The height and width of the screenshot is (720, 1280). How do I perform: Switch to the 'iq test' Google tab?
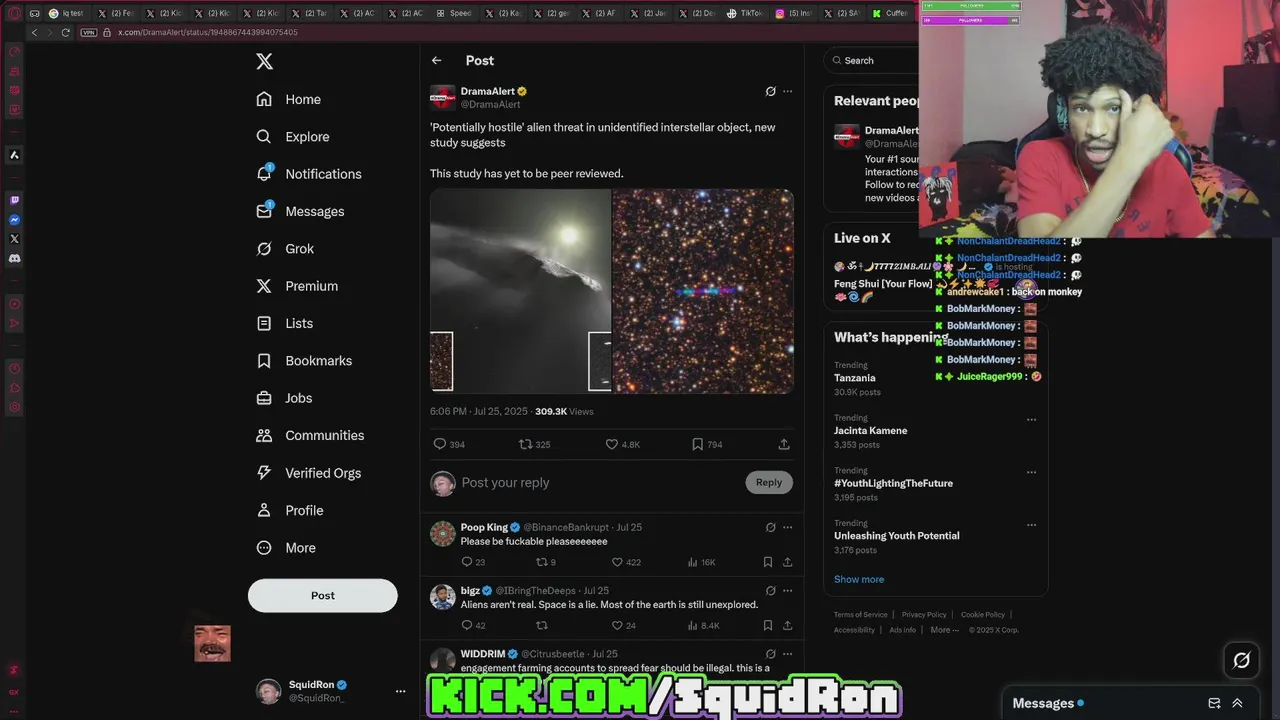69,13
